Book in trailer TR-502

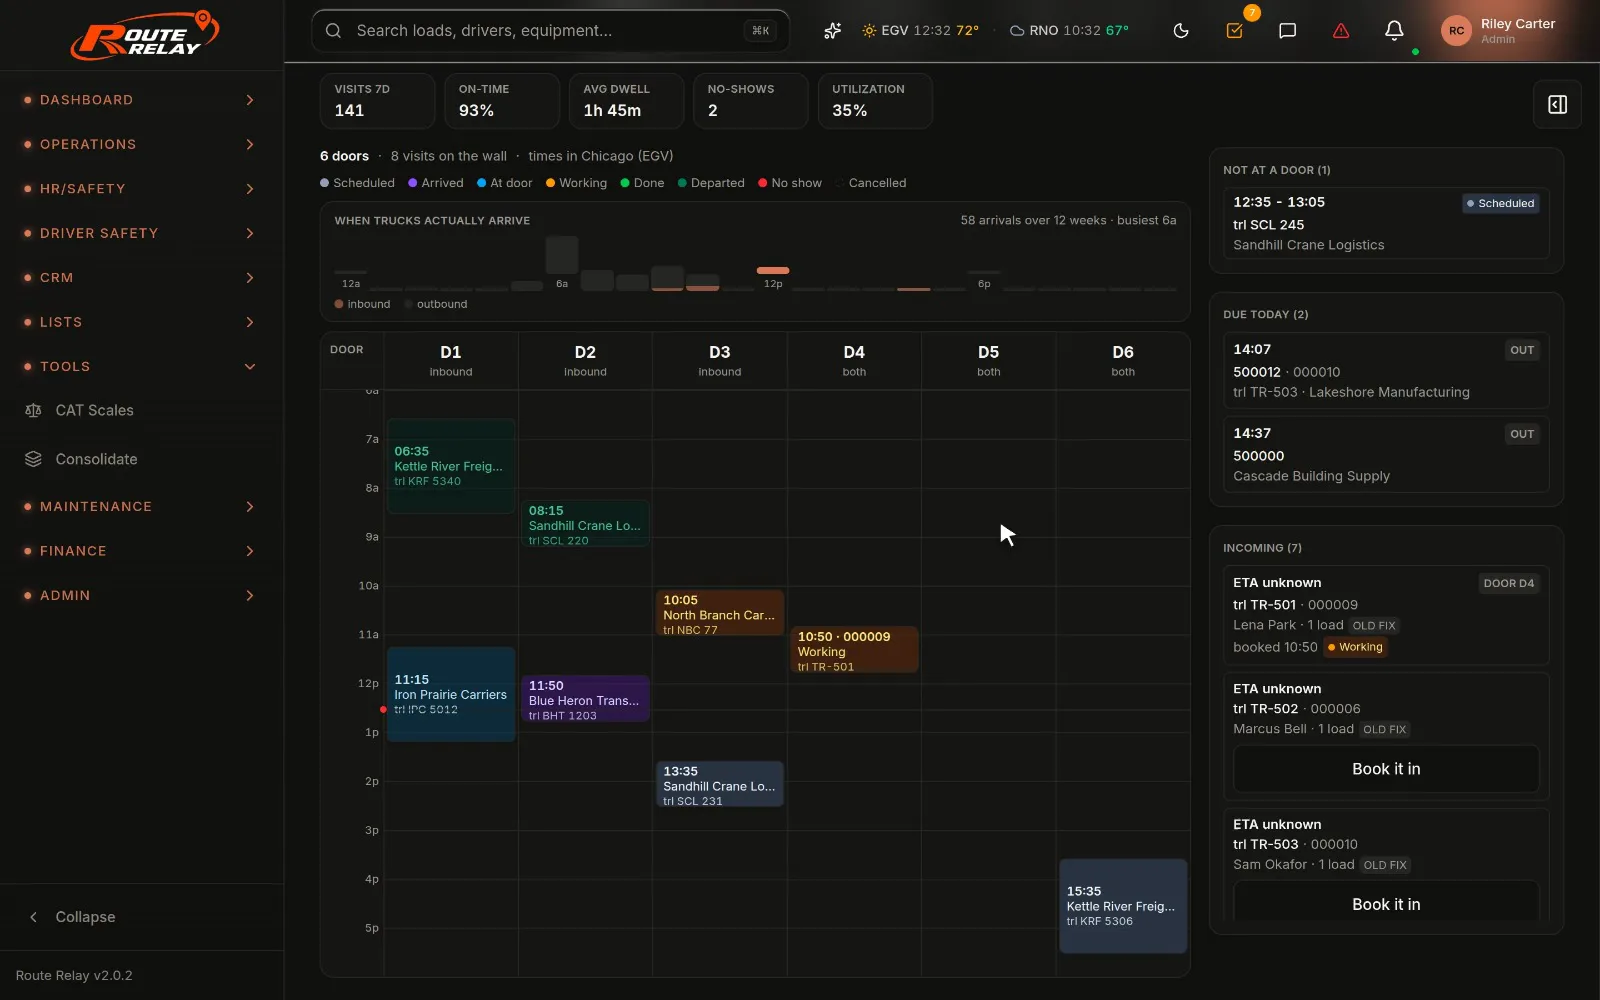(x=1386, y=769)
